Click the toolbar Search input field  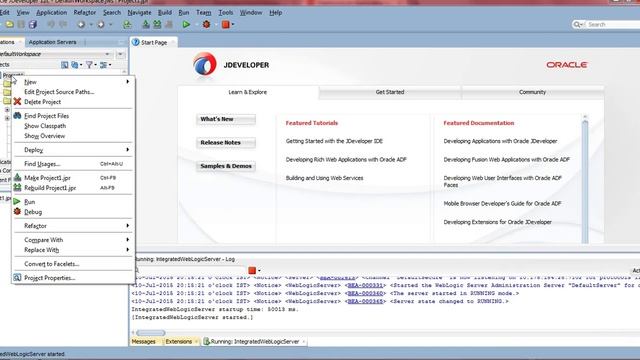tap(612, 24)
